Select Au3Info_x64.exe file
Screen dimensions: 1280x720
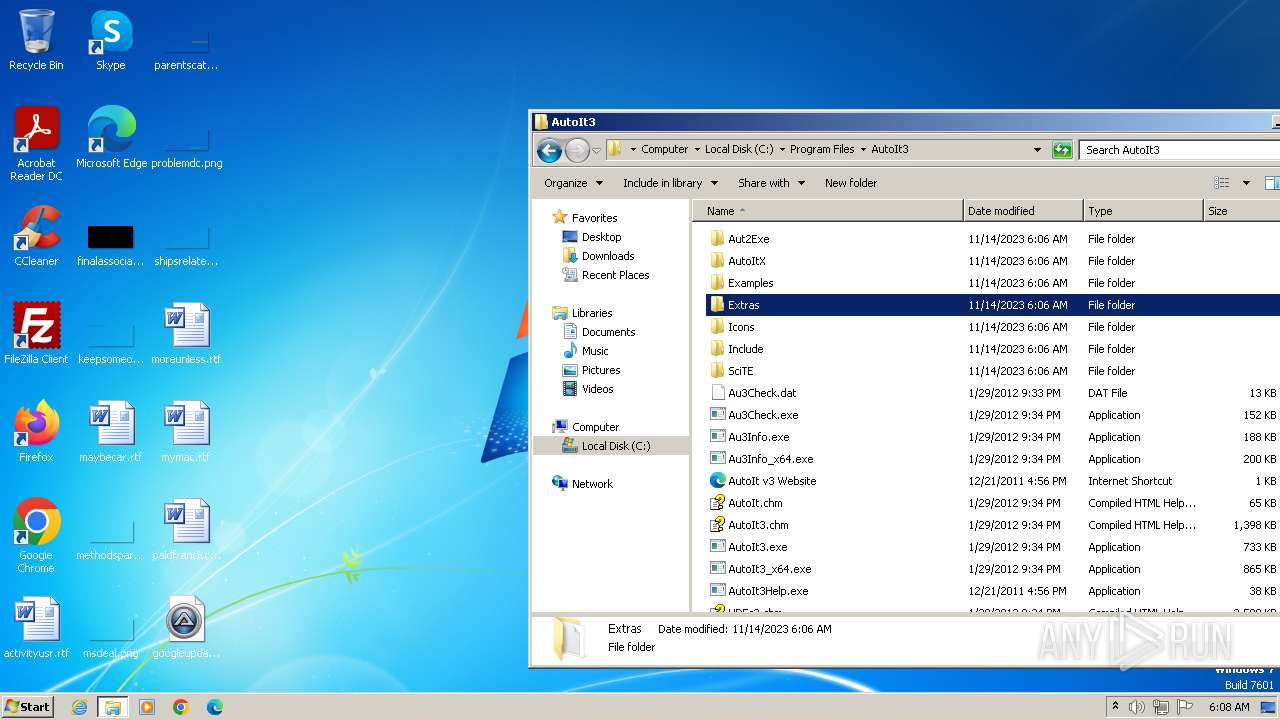(770, 459)
